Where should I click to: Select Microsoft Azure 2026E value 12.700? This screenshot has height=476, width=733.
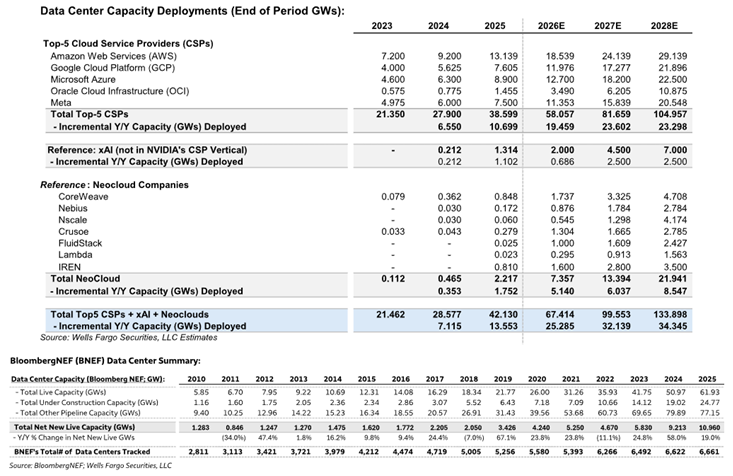point(560,79)
